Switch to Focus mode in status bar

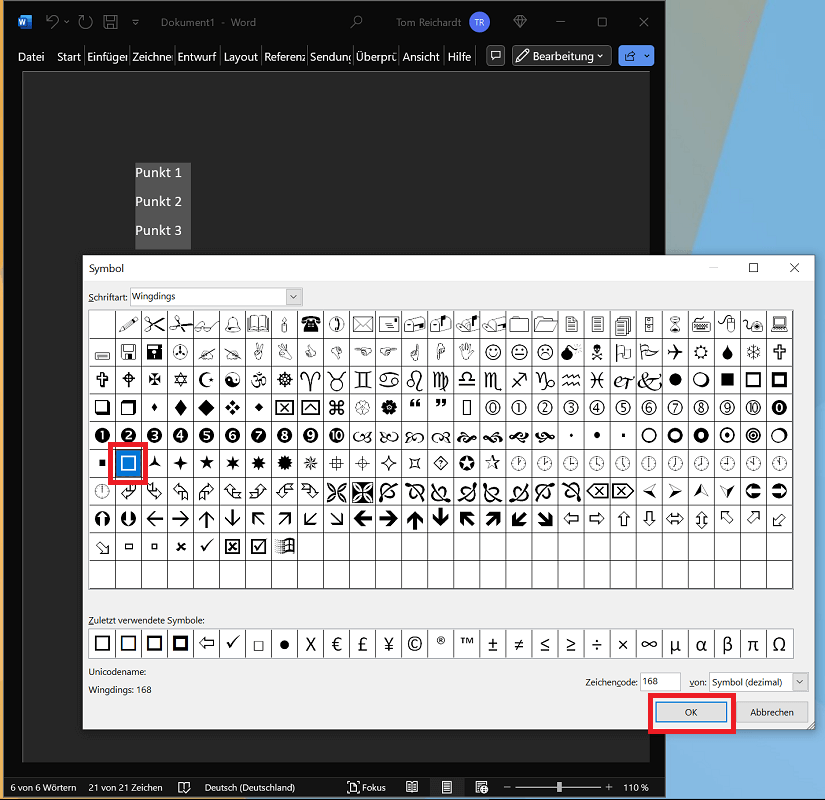367,787
